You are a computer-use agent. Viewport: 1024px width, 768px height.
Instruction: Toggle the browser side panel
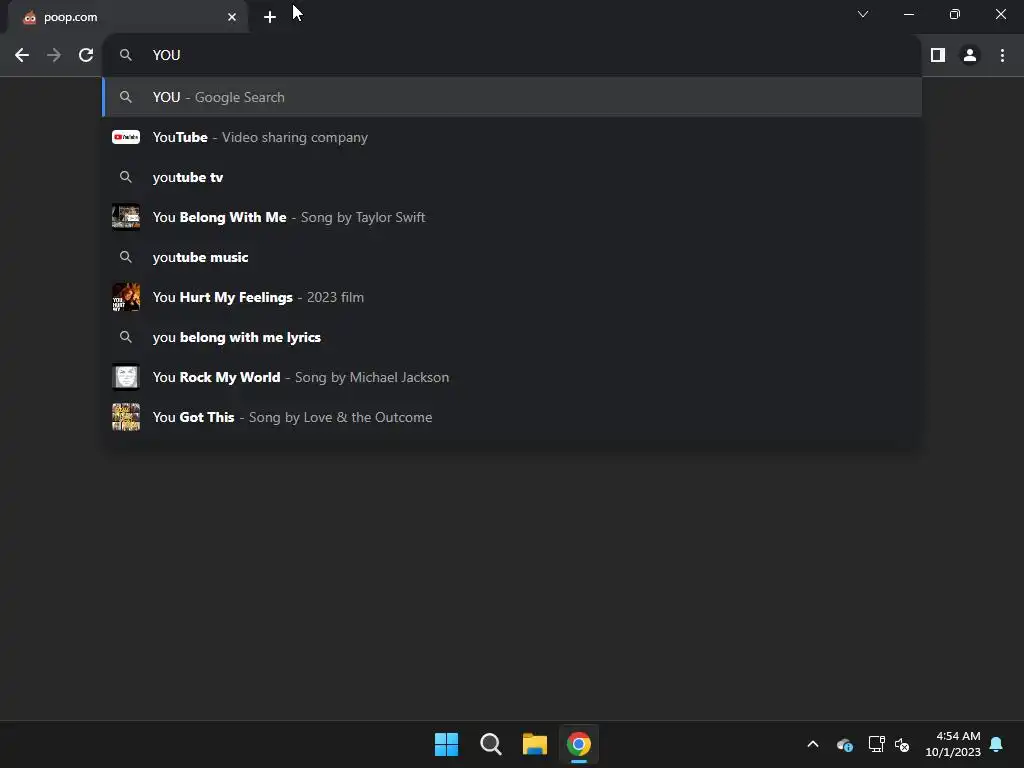coord(938,56)
